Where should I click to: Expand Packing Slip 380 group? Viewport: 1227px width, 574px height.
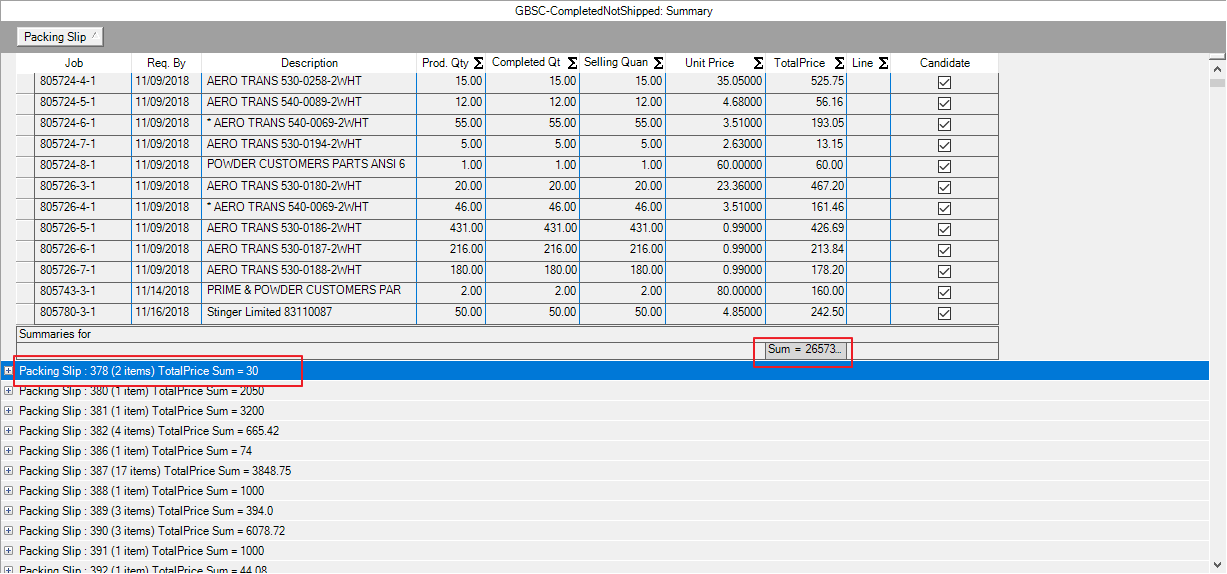pyautogui.click(x=9, y=391)
